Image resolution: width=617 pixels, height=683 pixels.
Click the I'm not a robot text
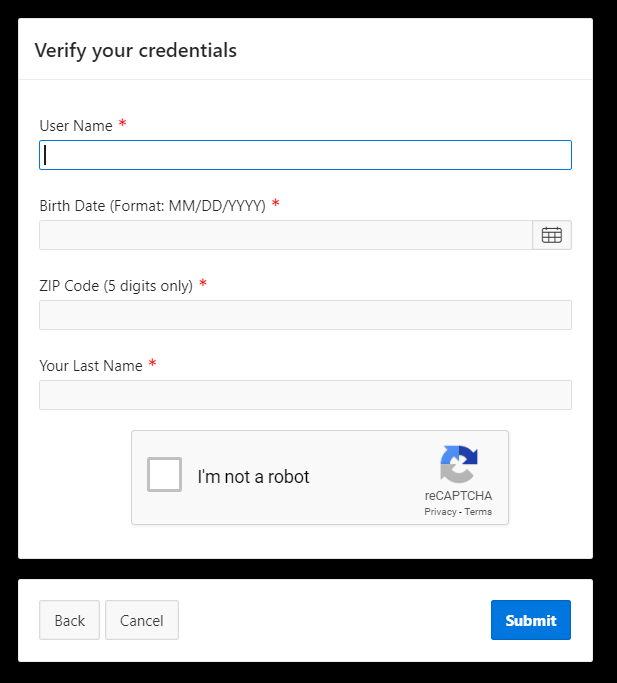click(253, 477)
